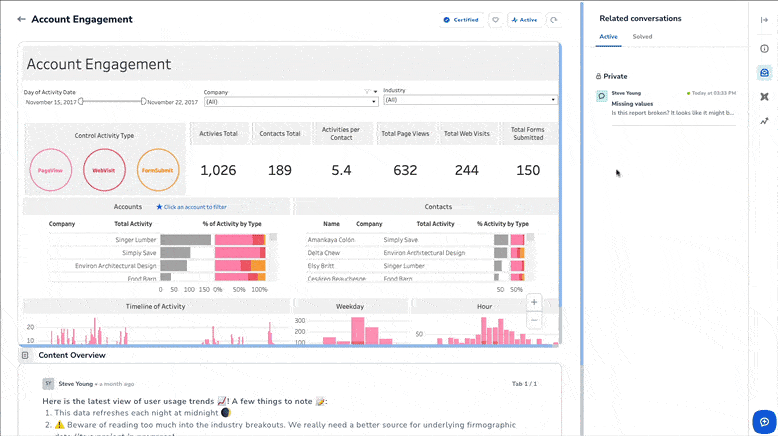Click the back arrow beside Account Engagement
The height and width of the screenshot is (436, 778).
tap(21, 19)
